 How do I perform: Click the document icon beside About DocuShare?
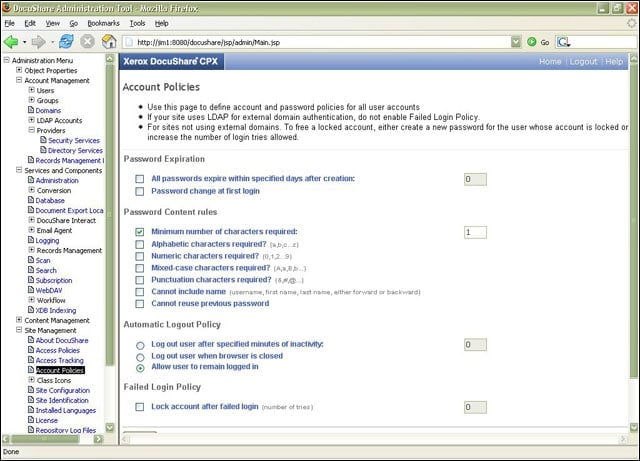(x=31, y=340)
